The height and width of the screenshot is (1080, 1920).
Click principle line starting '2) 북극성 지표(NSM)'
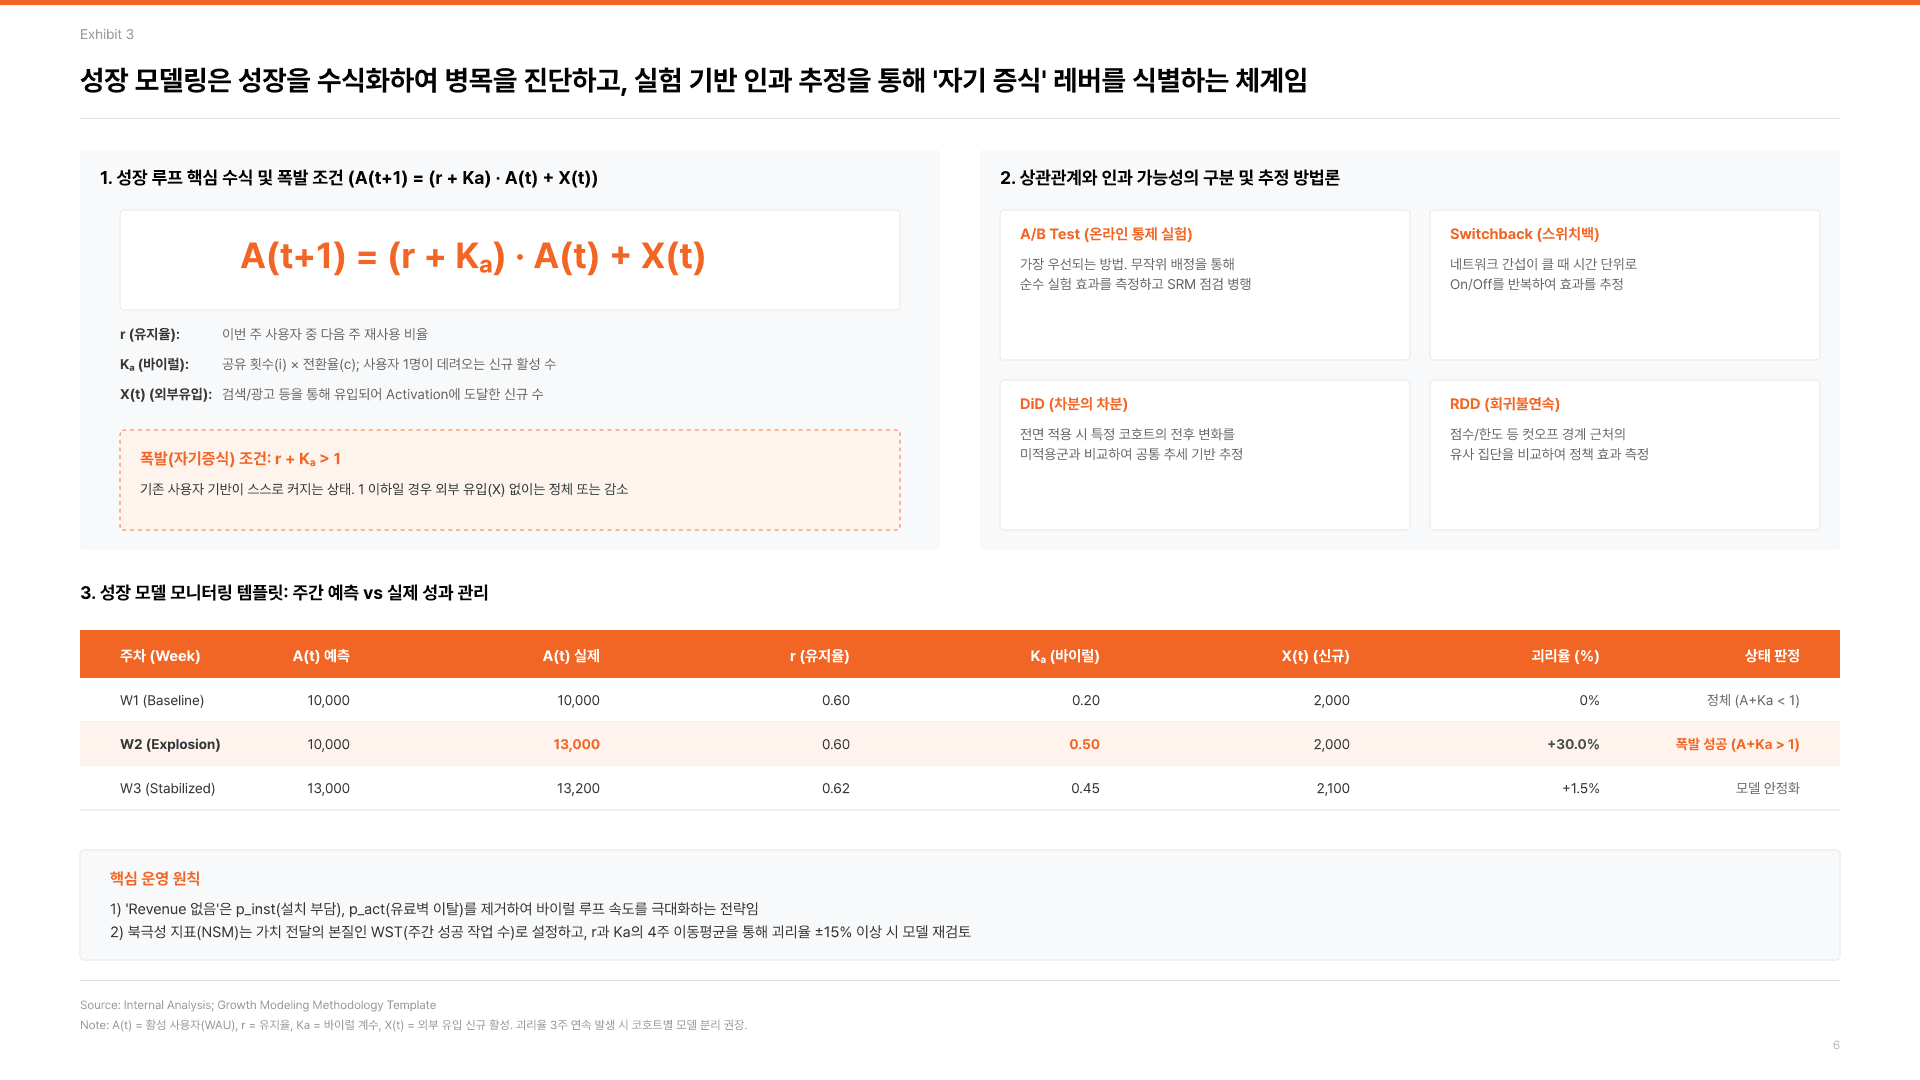tap(540, 932)
